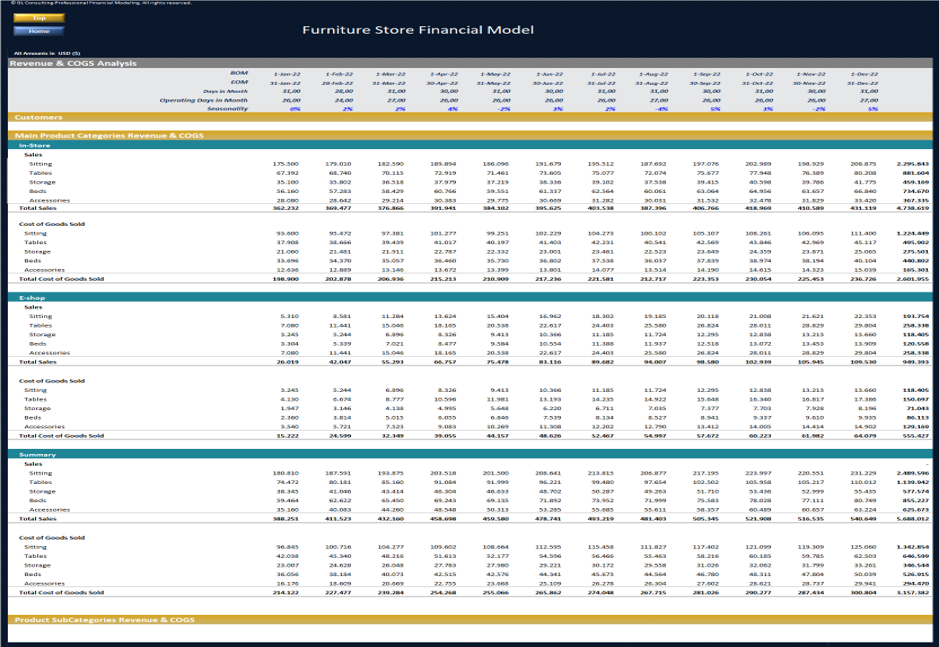Screen dimensions: 939x647
Task: Click the Operating Days in Month label
Action: 204,100
